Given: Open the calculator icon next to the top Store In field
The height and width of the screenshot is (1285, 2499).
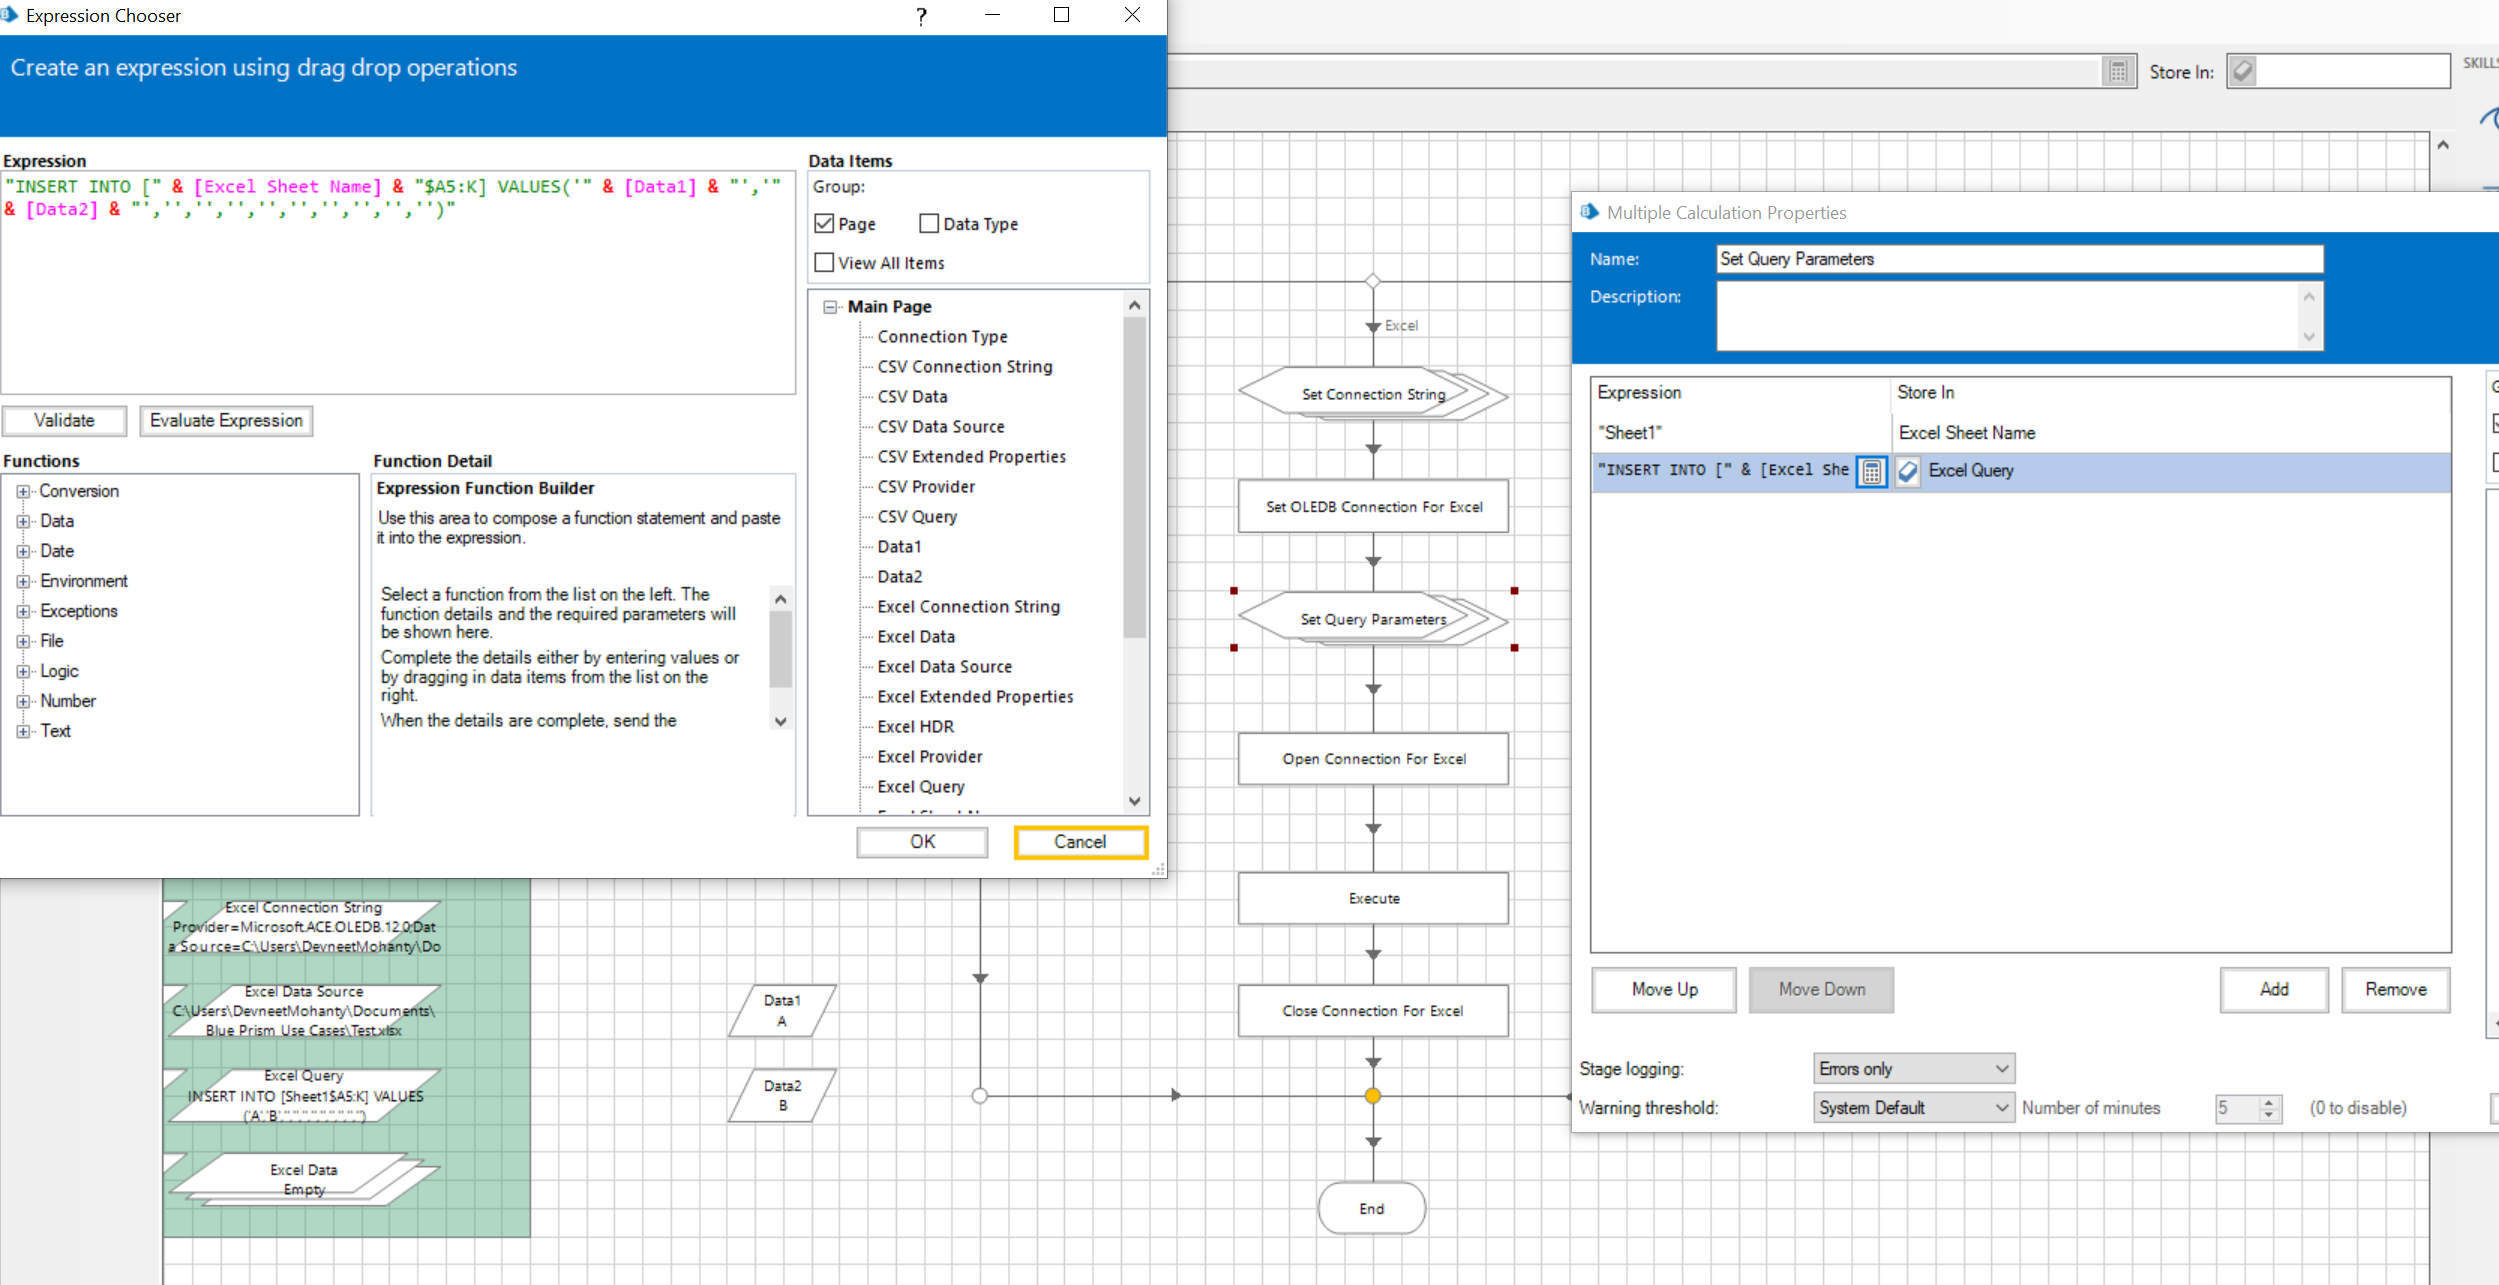Looking at the screenshot, I should (x=2118, y=71).
